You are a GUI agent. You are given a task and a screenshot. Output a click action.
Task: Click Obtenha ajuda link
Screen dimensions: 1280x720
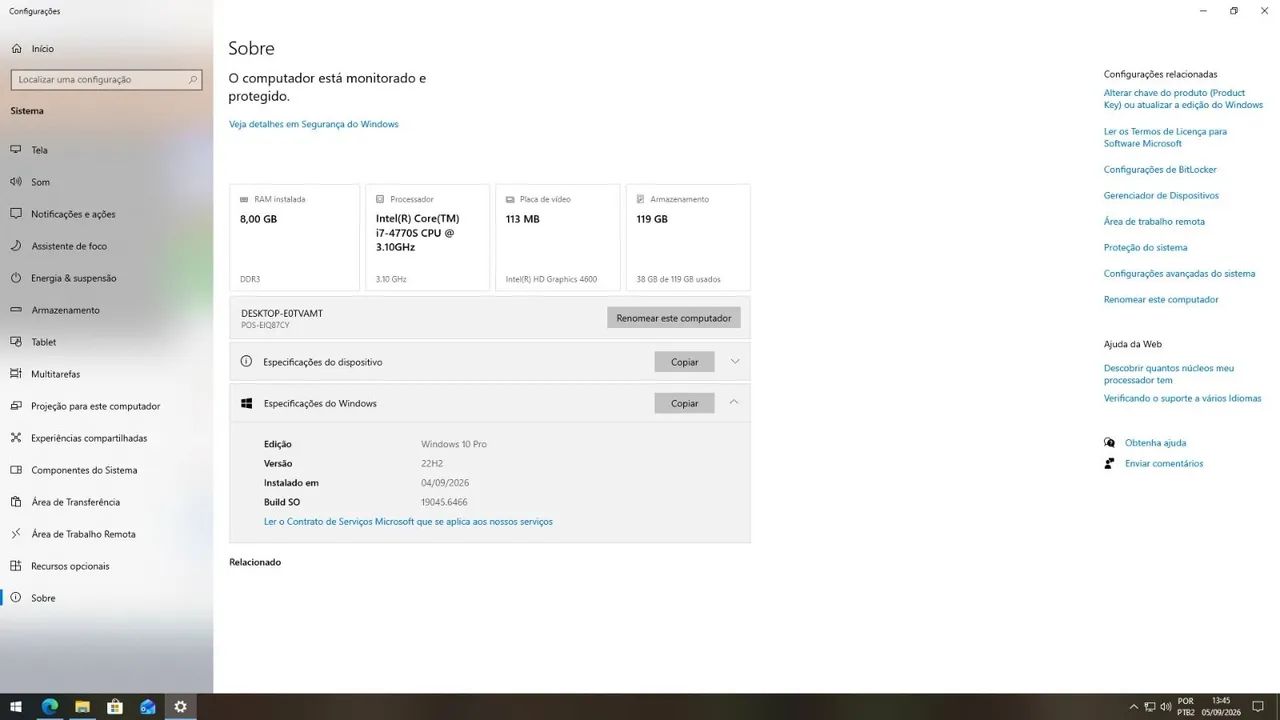[1155, 442]
